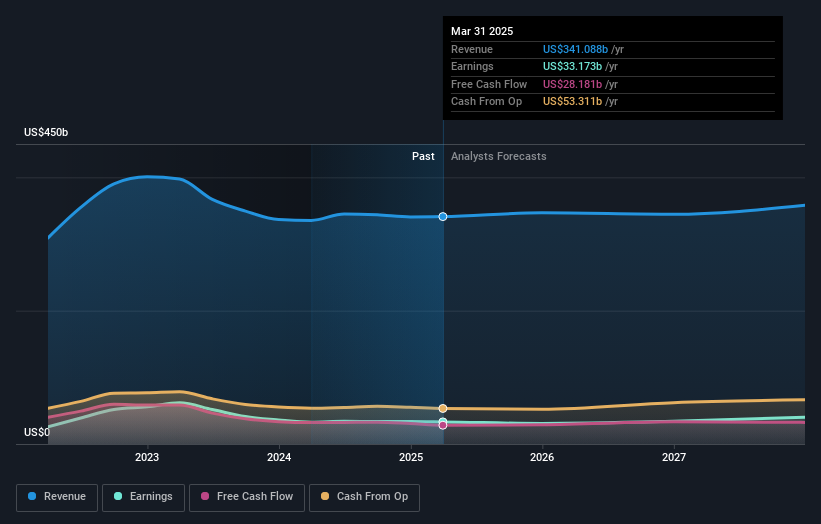Toggle the Earnings legend series
821x524 pixels.
[143, 497]
